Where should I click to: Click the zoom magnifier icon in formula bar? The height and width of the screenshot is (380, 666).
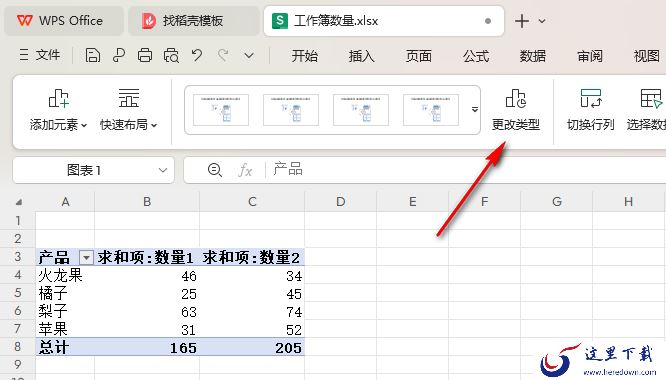point(214,170)
